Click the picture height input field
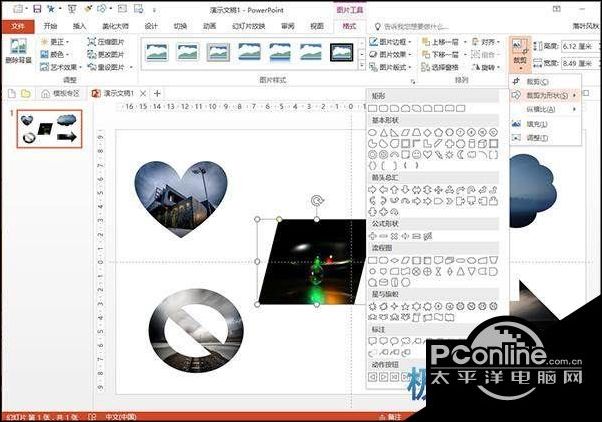602x422 pixels. click(x=580, y=46)
